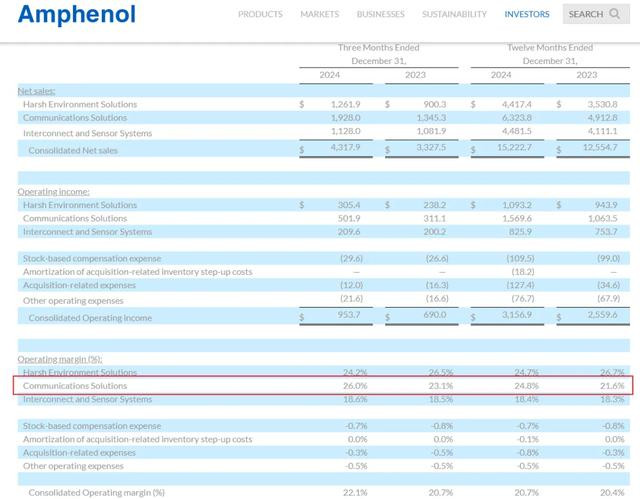Click the Amphenol logo
The height and width of the screenshot is (499, 640).
point(77,14)
